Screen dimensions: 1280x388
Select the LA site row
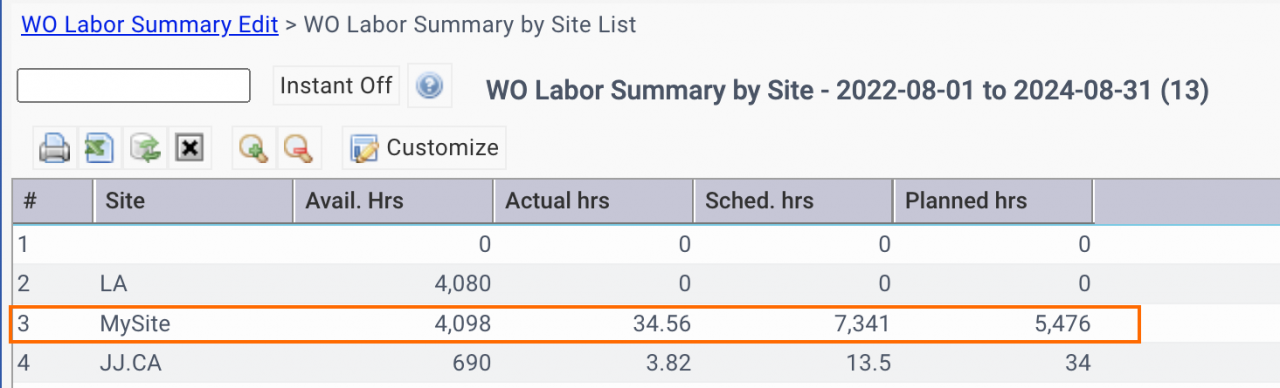pos(574,284)
